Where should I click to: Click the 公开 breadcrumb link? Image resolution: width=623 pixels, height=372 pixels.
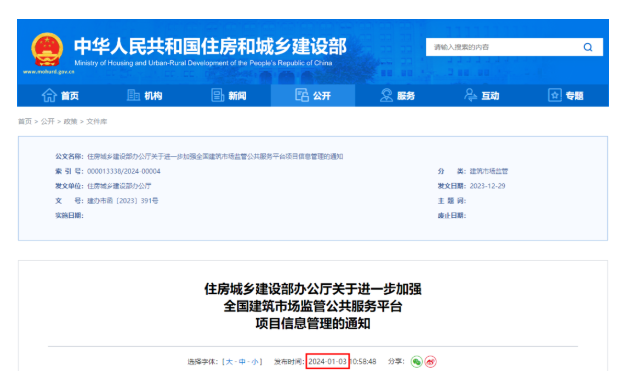point(48,121)
